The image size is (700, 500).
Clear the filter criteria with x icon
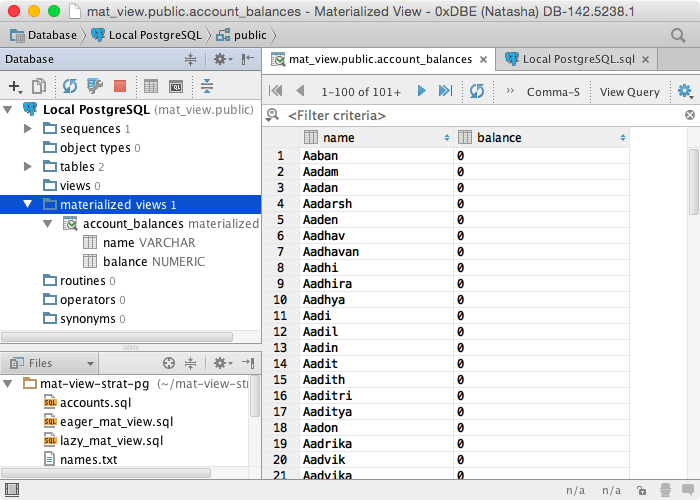point(690,115)
